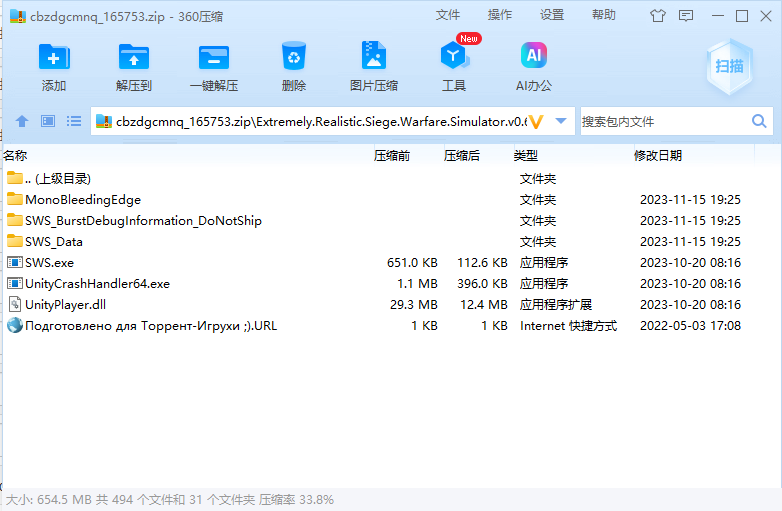Image resolution: width=782 pixels, height=511 pixels.
Task: Go up one directory with arrow icon
Action: pos(22,121)
